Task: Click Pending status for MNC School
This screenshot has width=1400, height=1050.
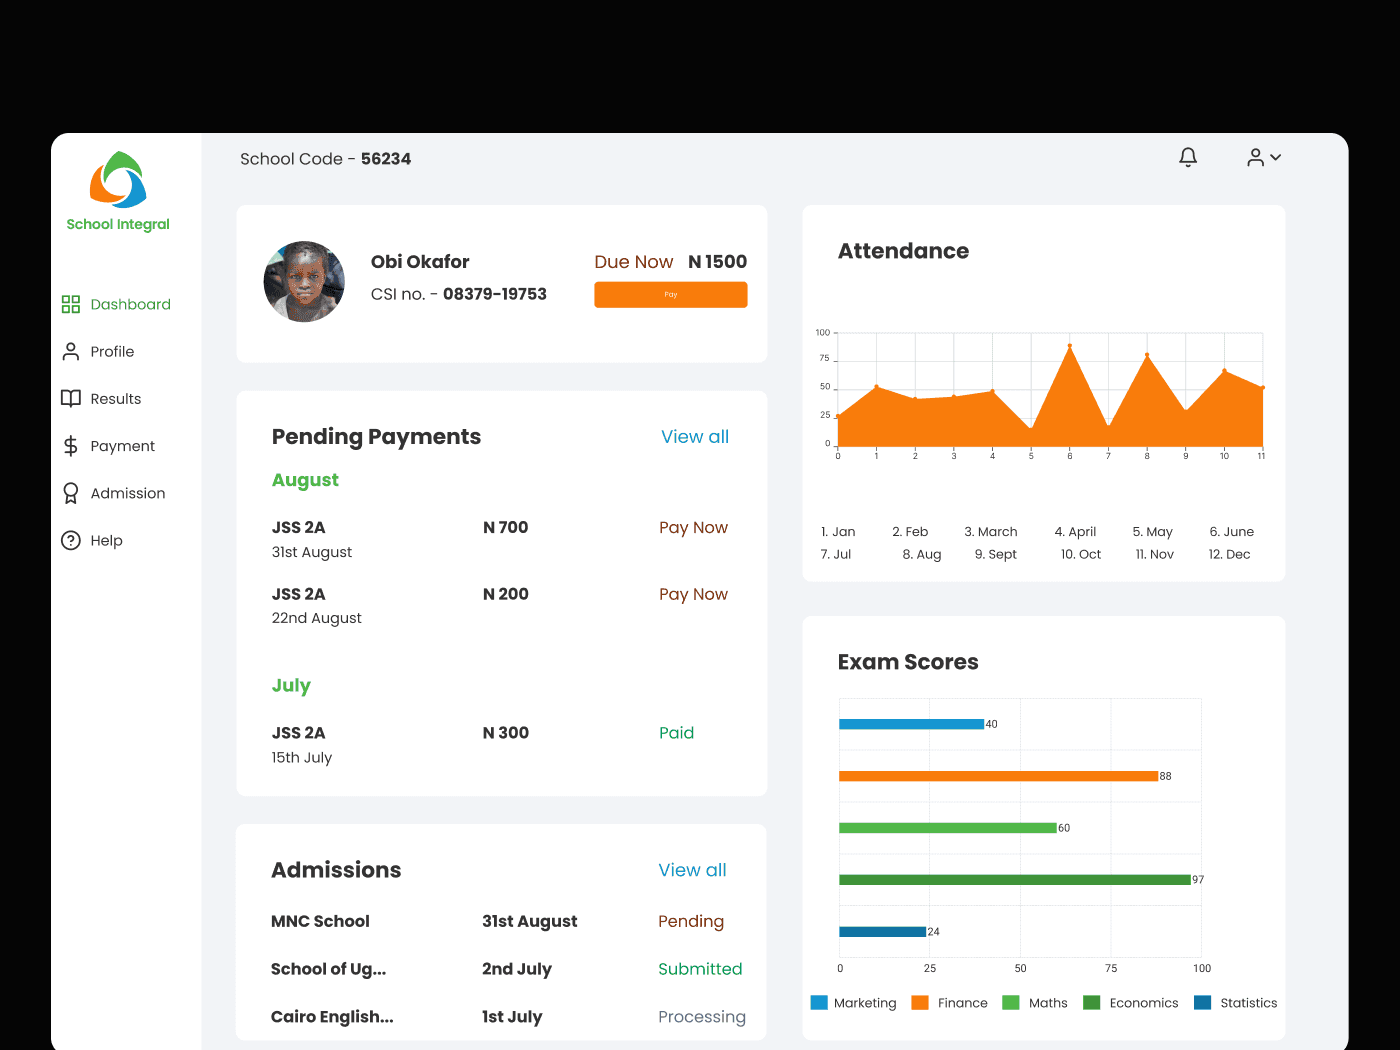Action: pos(691,921)
